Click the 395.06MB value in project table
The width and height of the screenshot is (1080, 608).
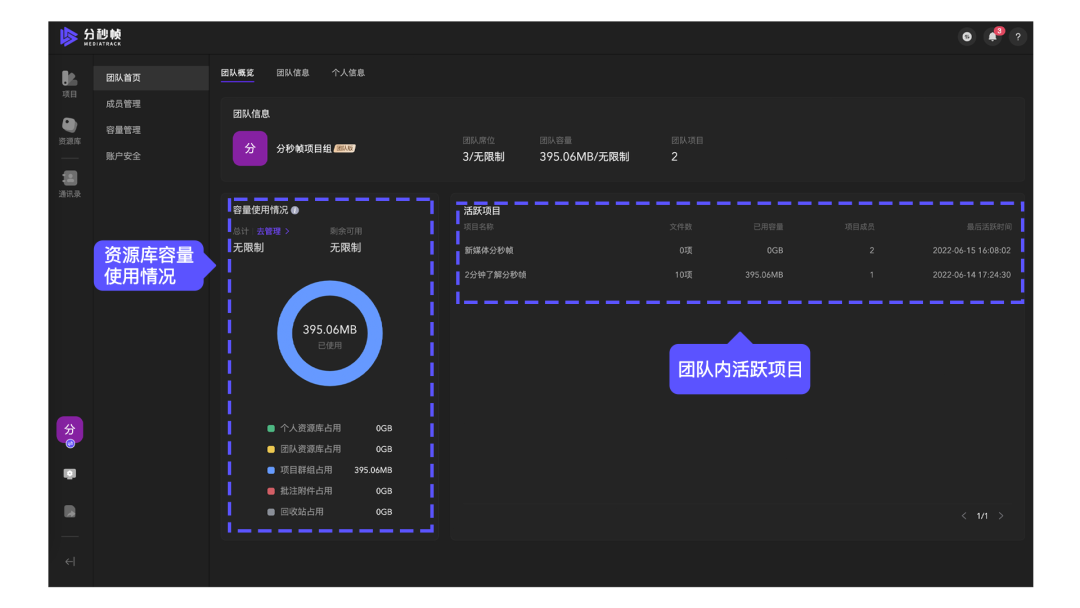click(x=764, y=275)
